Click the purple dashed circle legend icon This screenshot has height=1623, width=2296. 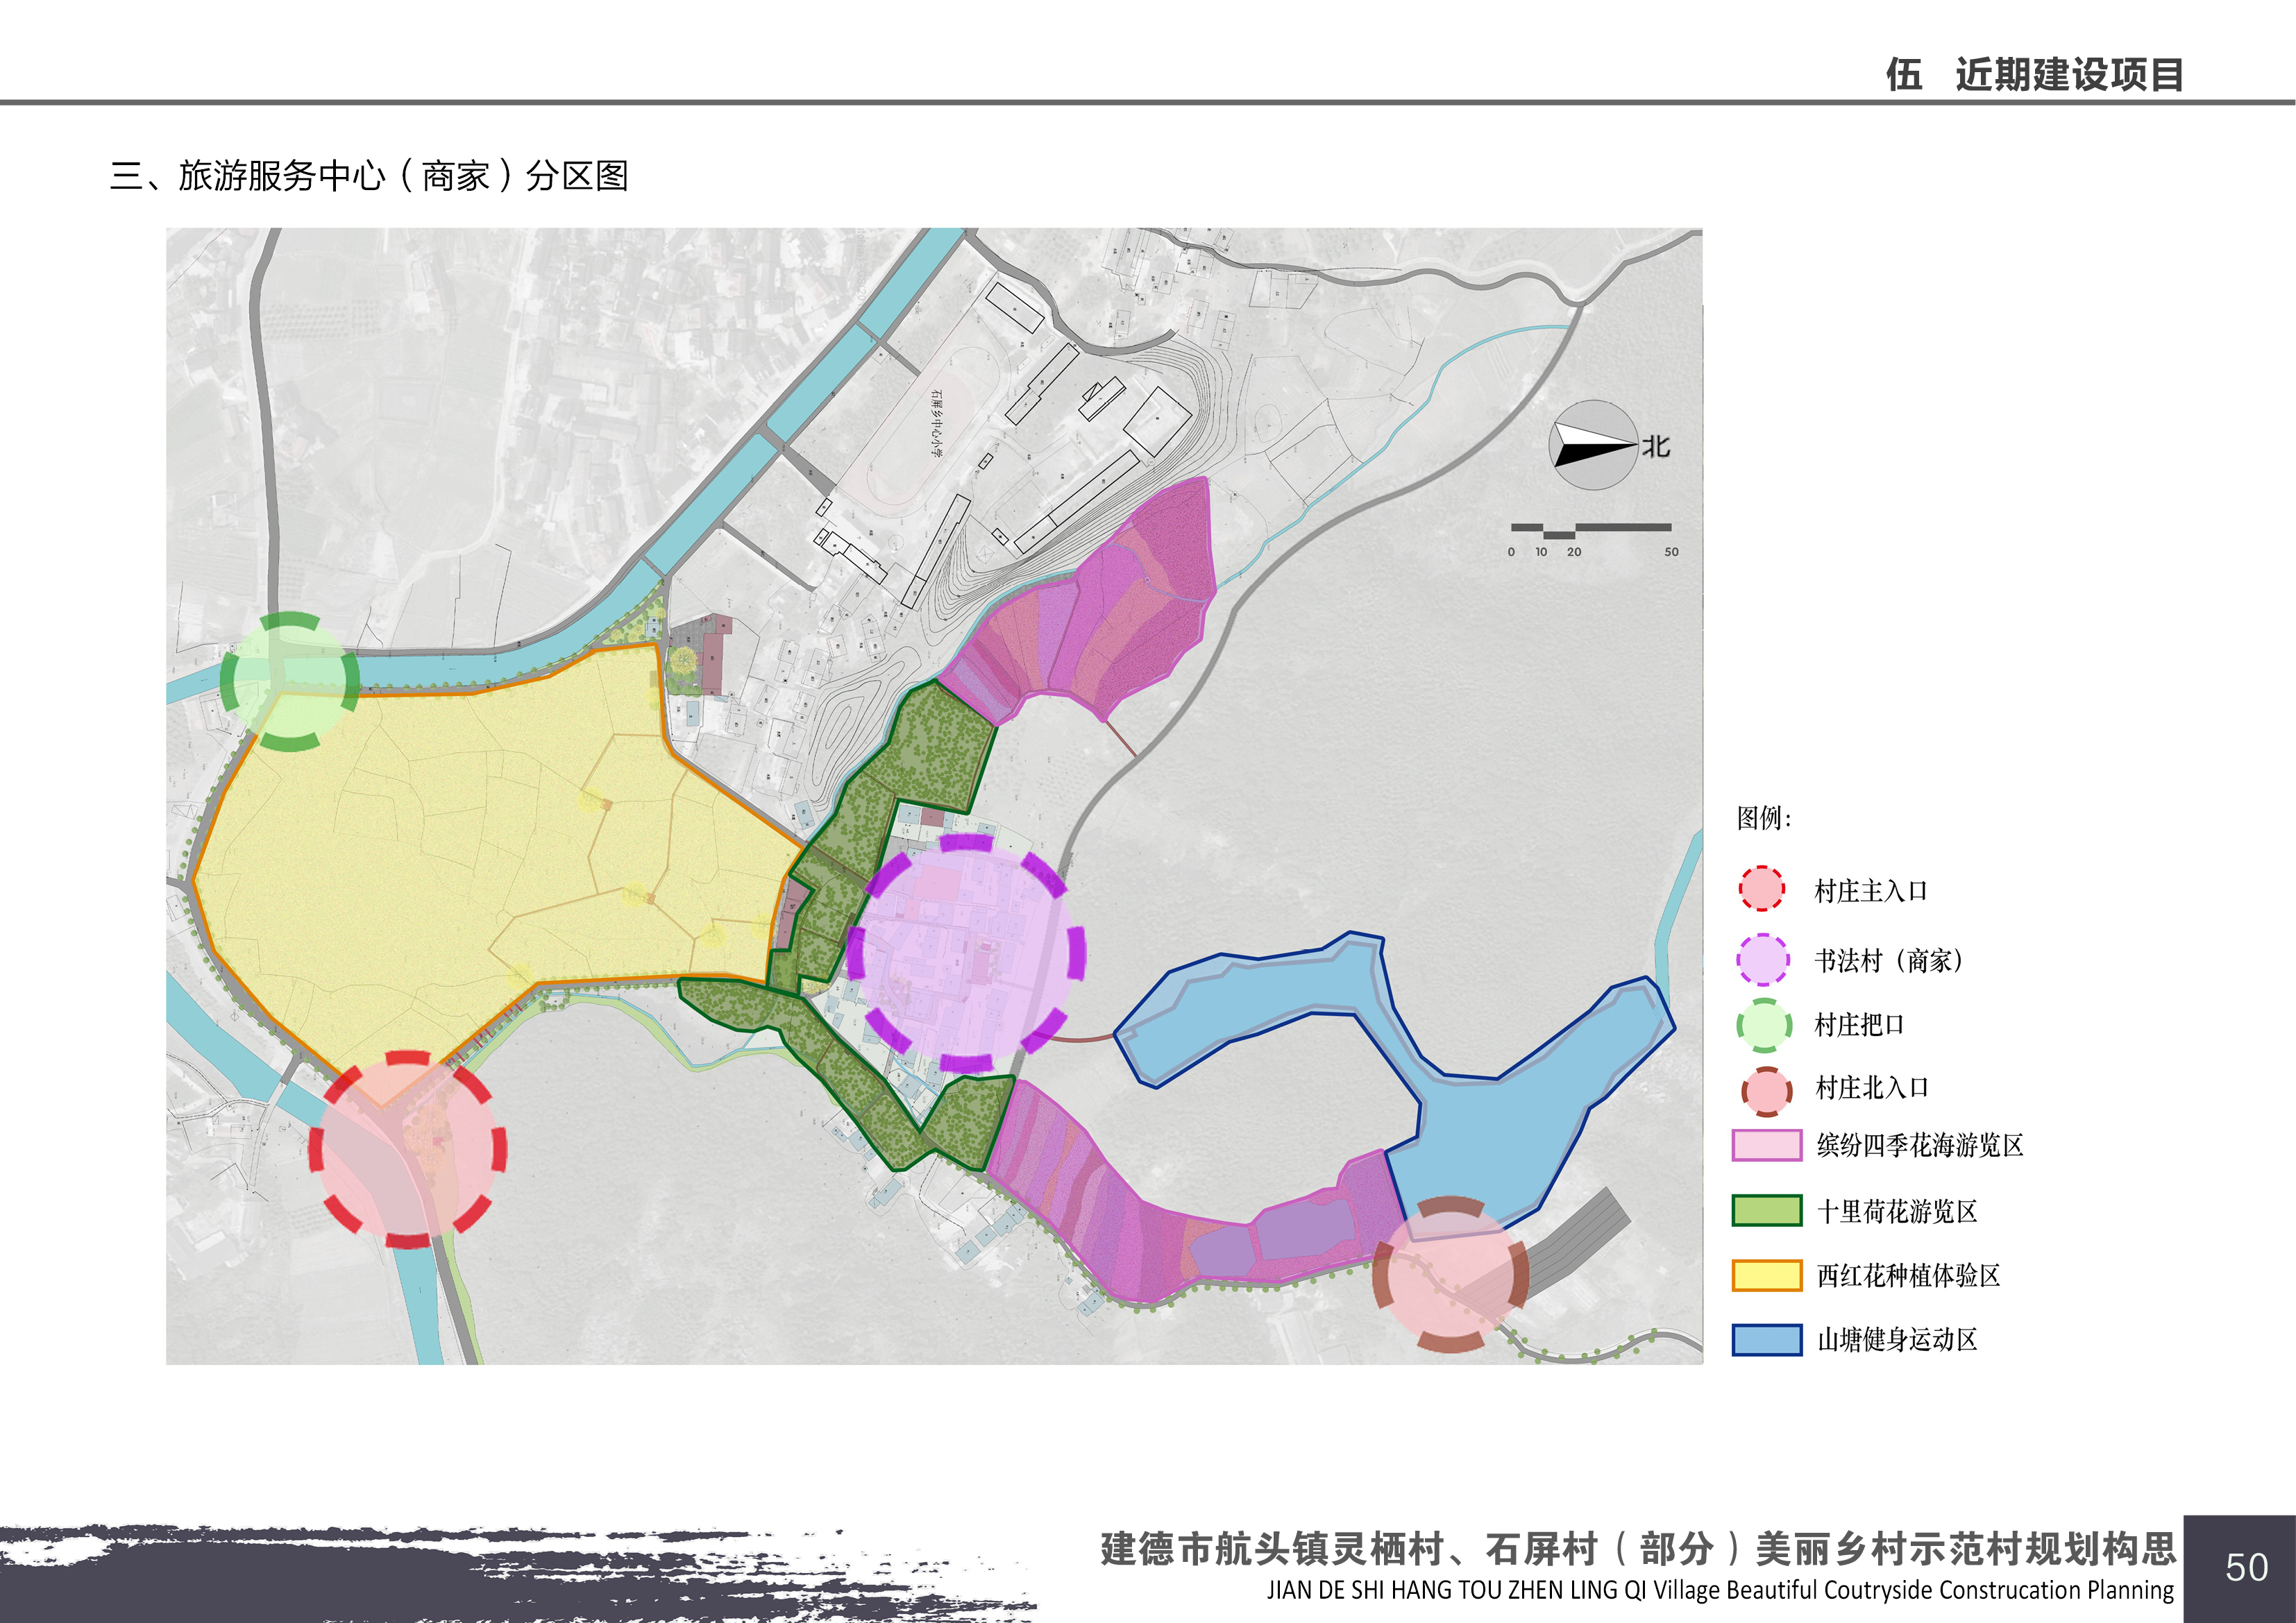[1762, 959]
